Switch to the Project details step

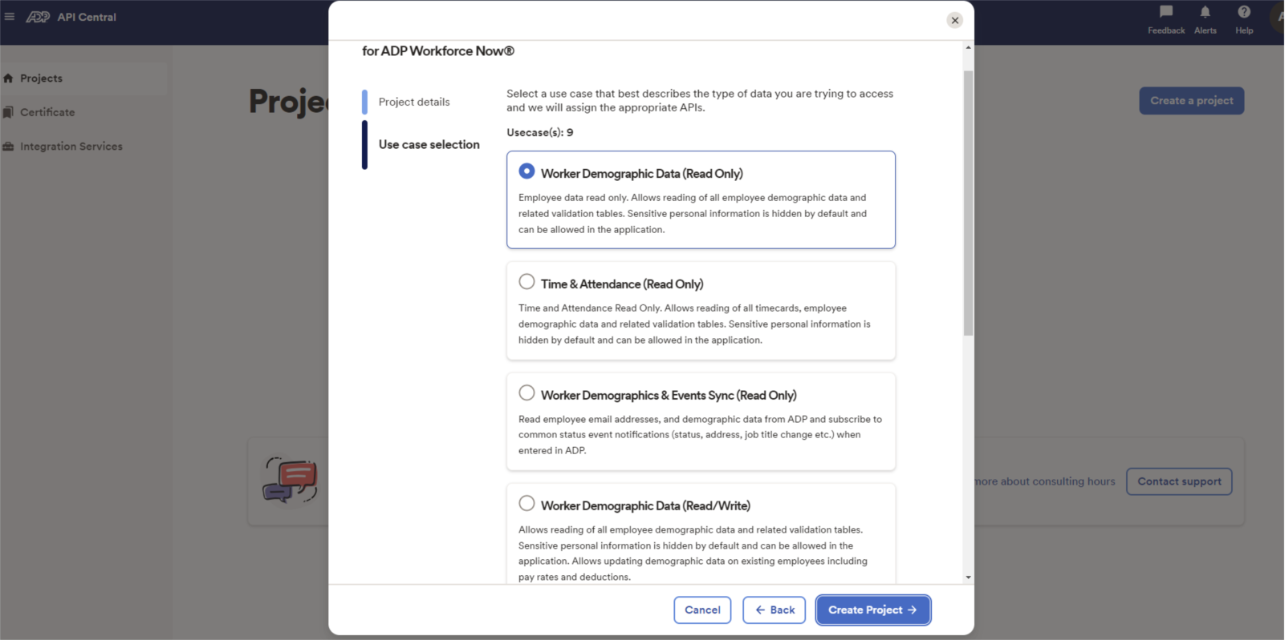[x=415, y=101]
